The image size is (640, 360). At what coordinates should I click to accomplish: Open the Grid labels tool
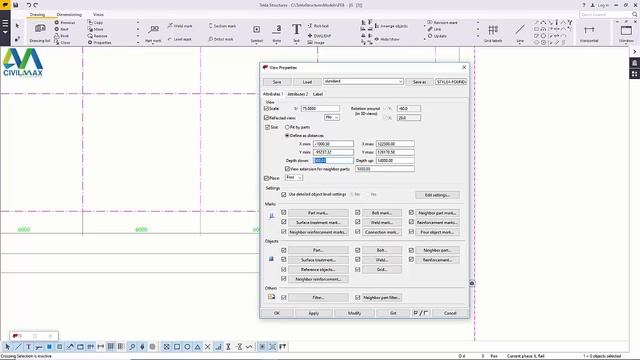tap(493, 33)
